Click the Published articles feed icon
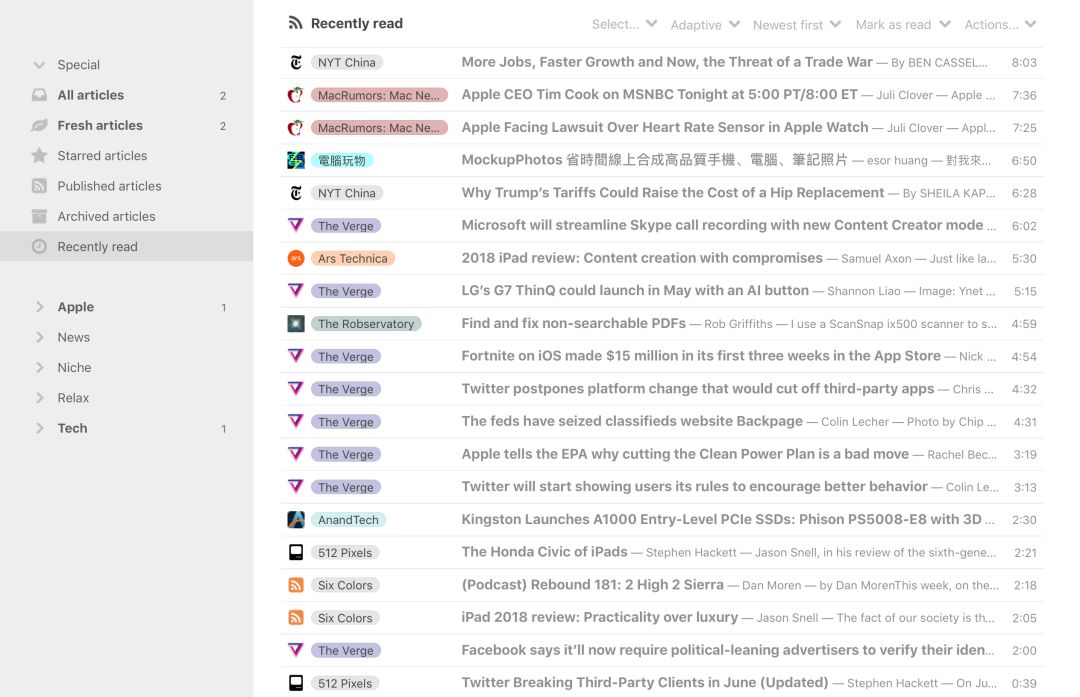Image resolution: width=1080 pixels, height=697 pixels. 39,186
